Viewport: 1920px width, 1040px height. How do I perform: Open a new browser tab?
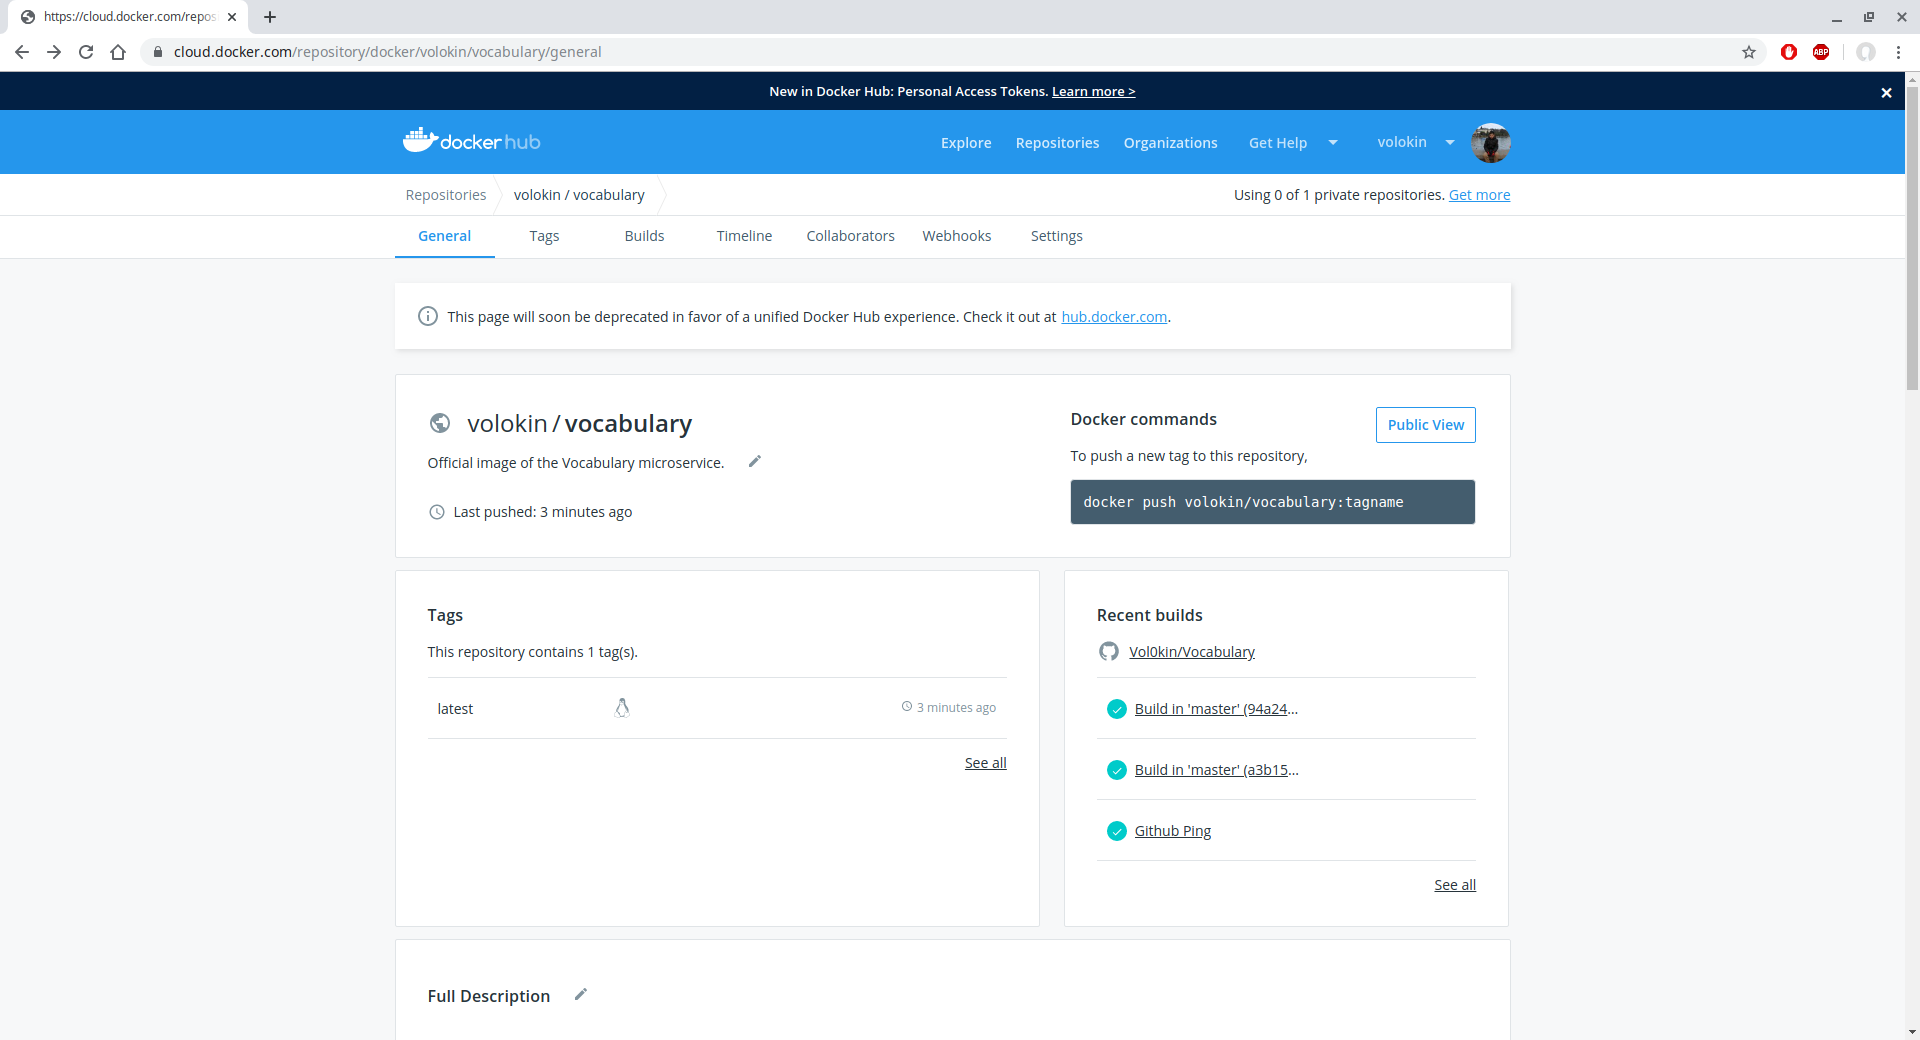click(270, 17)
